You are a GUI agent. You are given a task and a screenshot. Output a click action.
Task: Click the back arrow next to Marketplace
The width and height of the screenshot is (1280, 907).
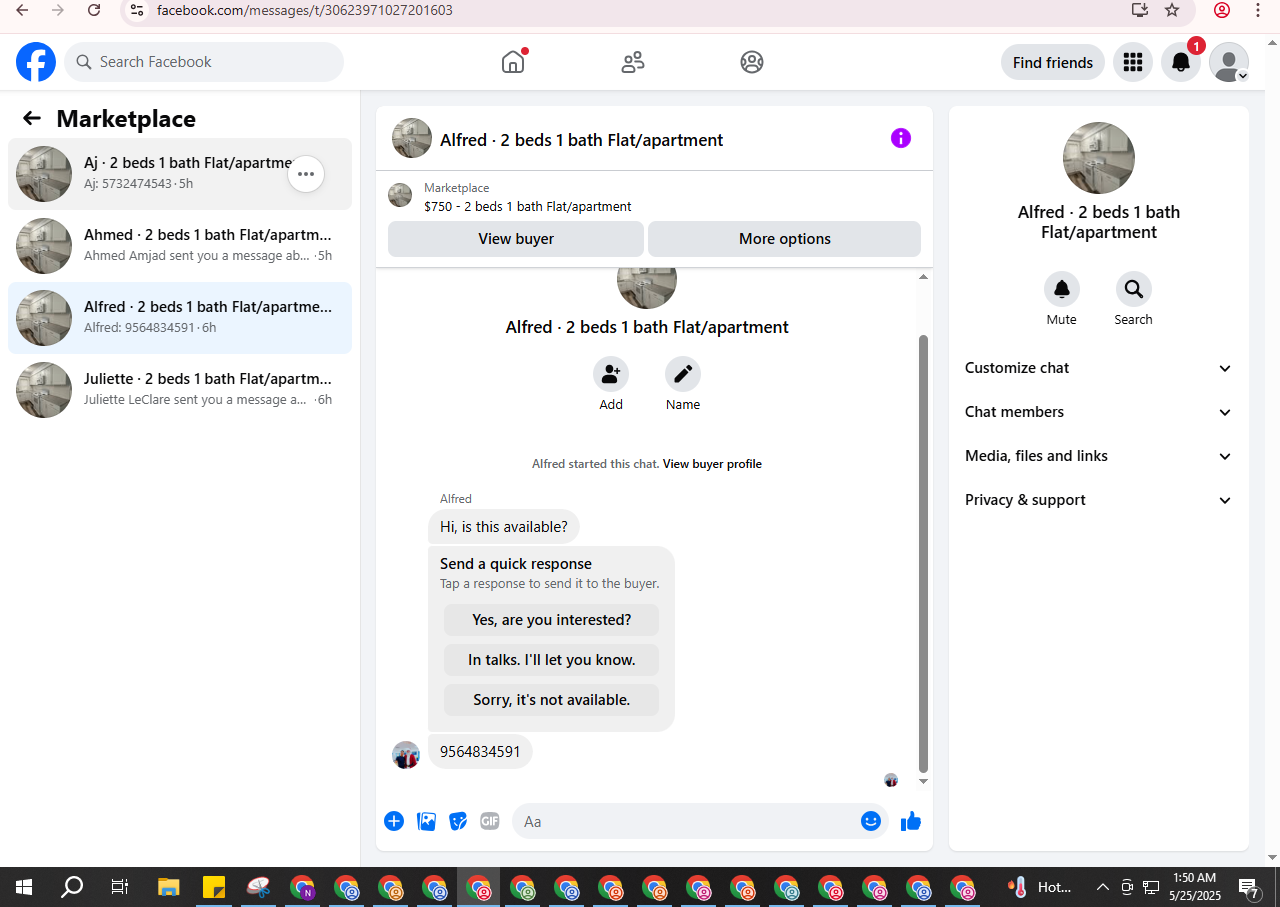click(x=32, y=119)
